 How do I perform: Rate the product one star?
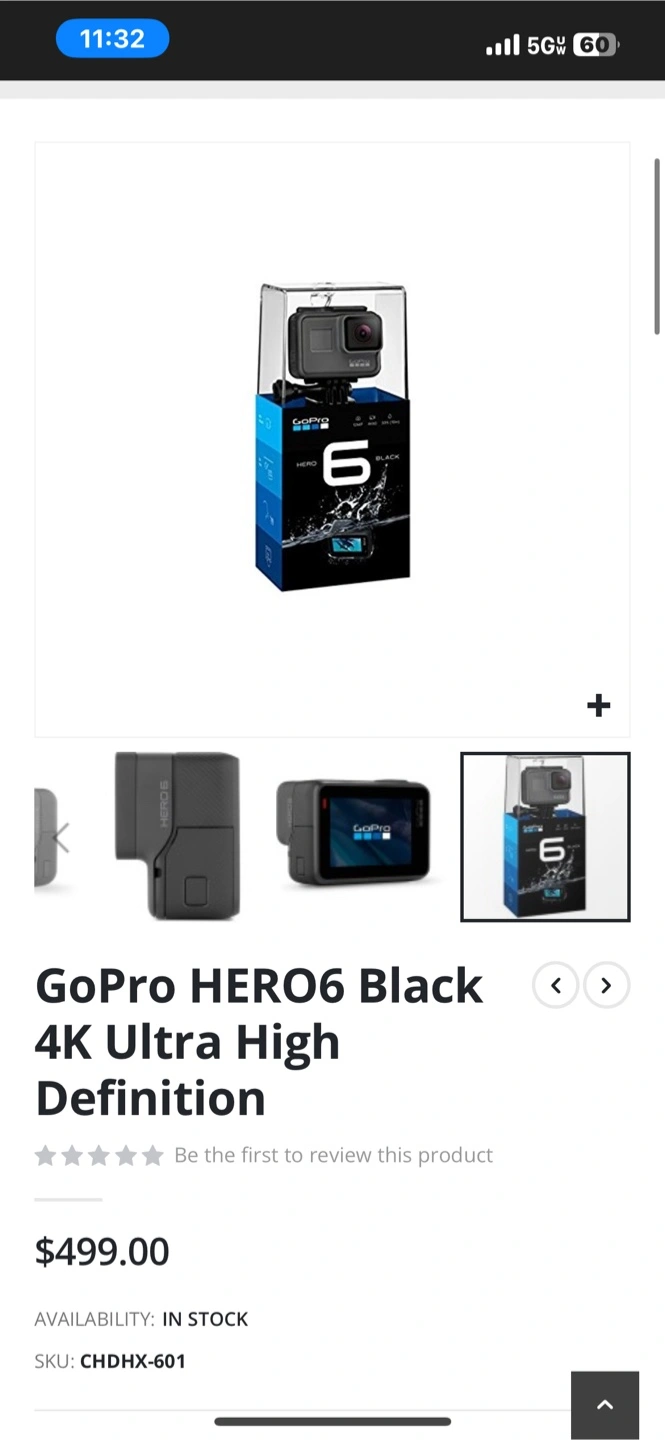[x=45, y=1156]
